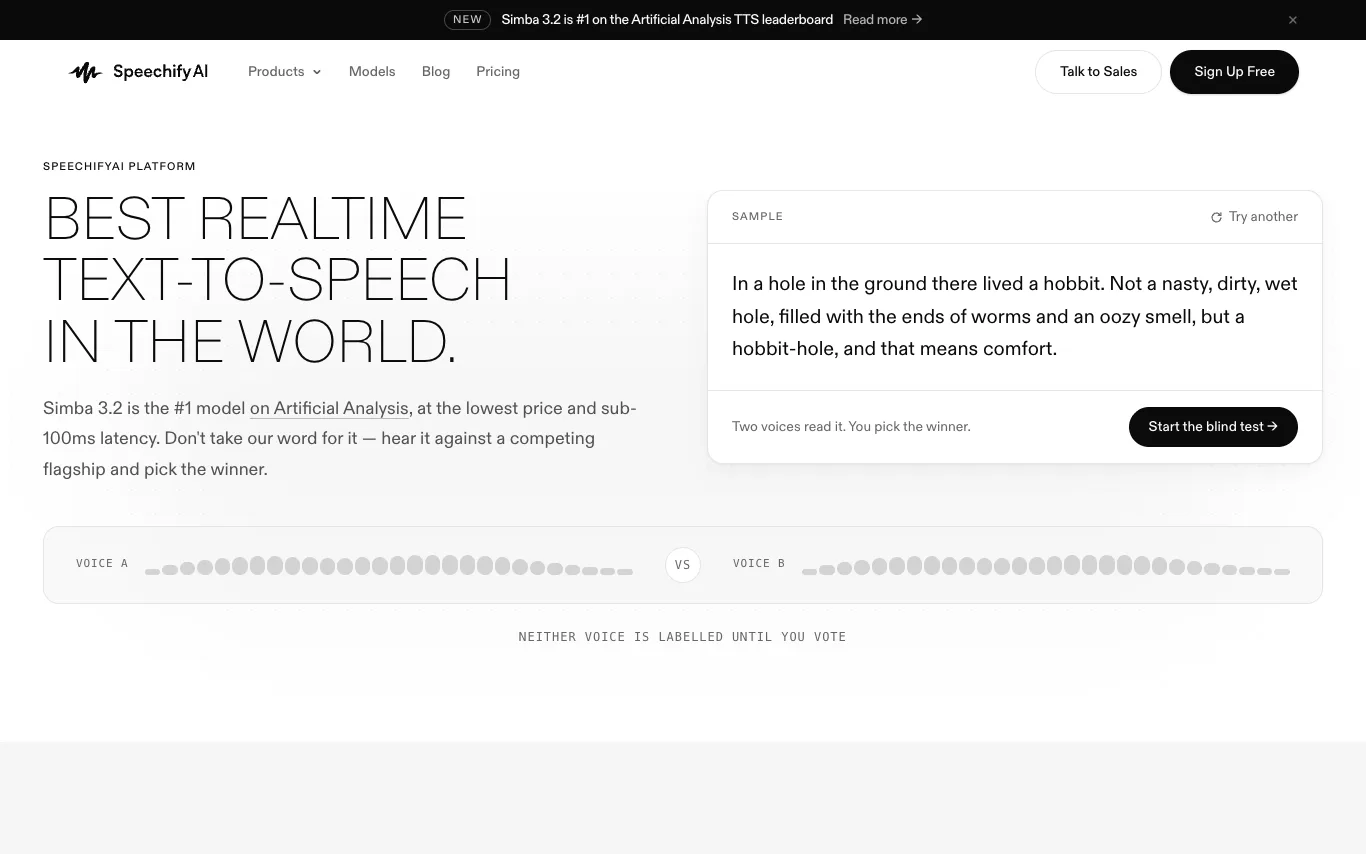Start the blind test
Screen dimensions: 1366x854
coord(1213,427)
